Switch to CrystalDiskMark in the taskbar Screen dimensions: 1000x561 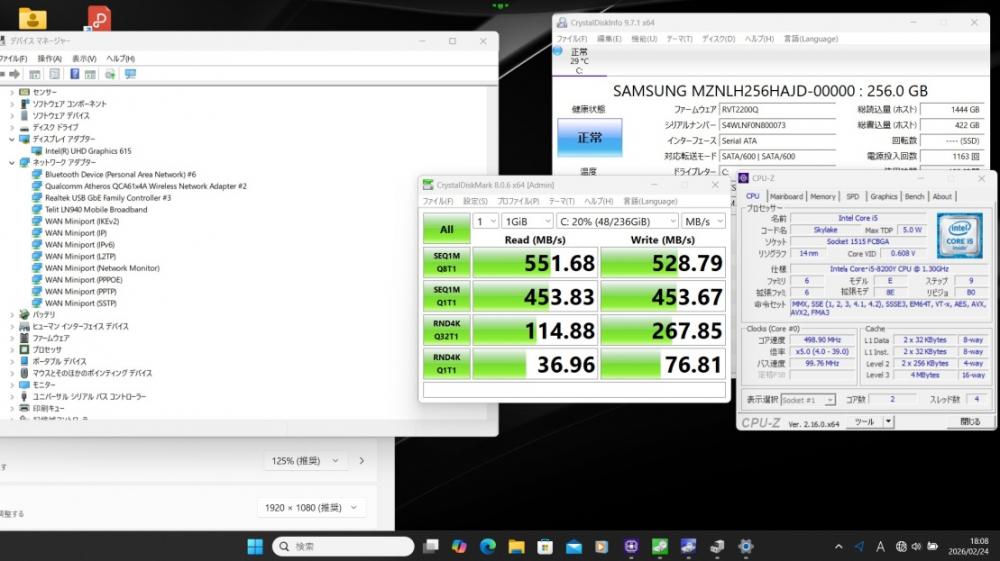660,546
